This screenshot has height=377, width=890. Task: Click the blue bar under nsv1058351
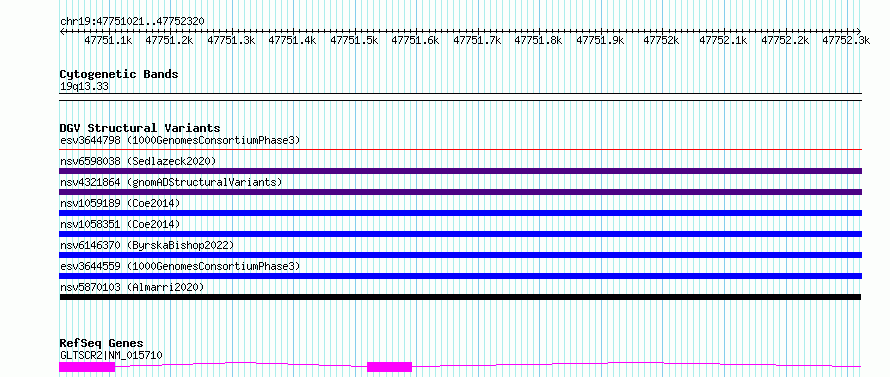[x=460, y=234]
